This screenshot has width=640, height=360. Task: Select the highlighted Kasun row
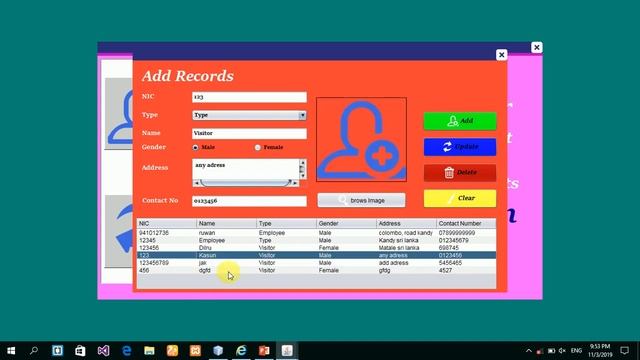(317, 256)
